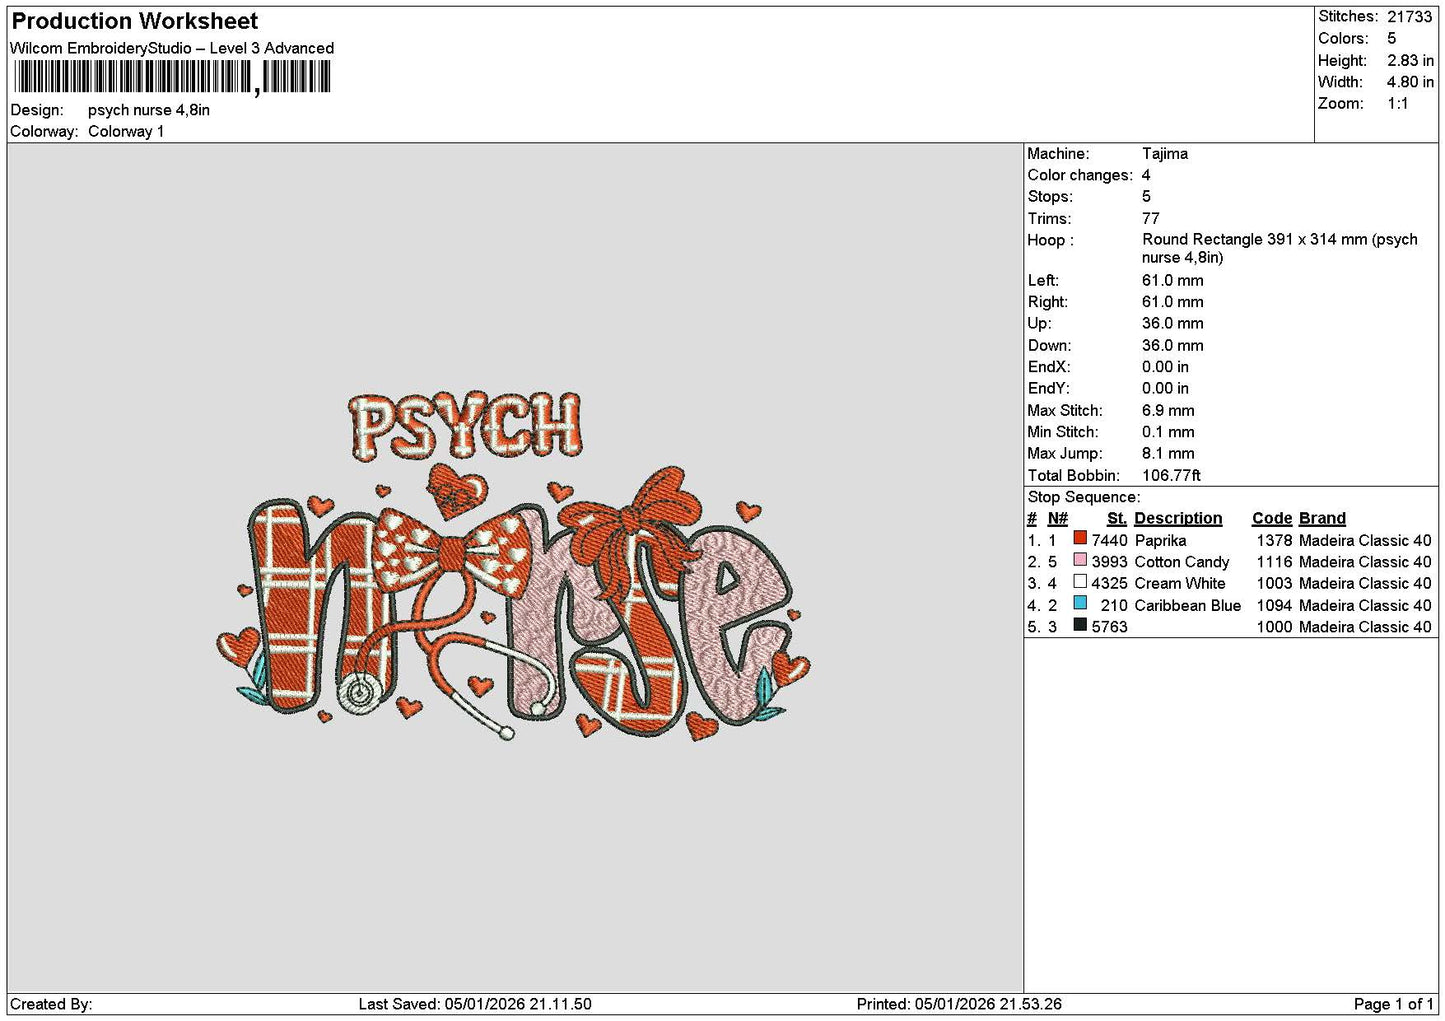
Task: Click the psych nurse embroidery design preview
Action: point(514,567)
